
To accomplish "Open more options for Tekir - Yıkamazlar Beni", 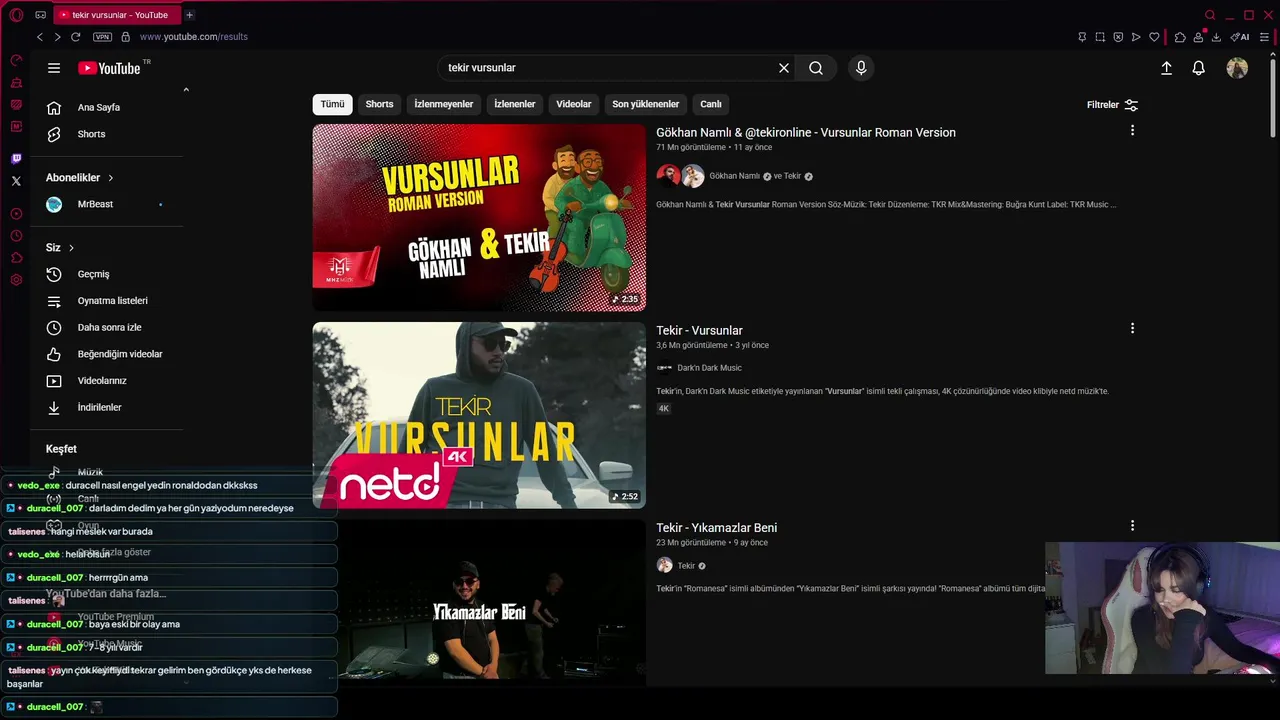I will click(1132, 525).
